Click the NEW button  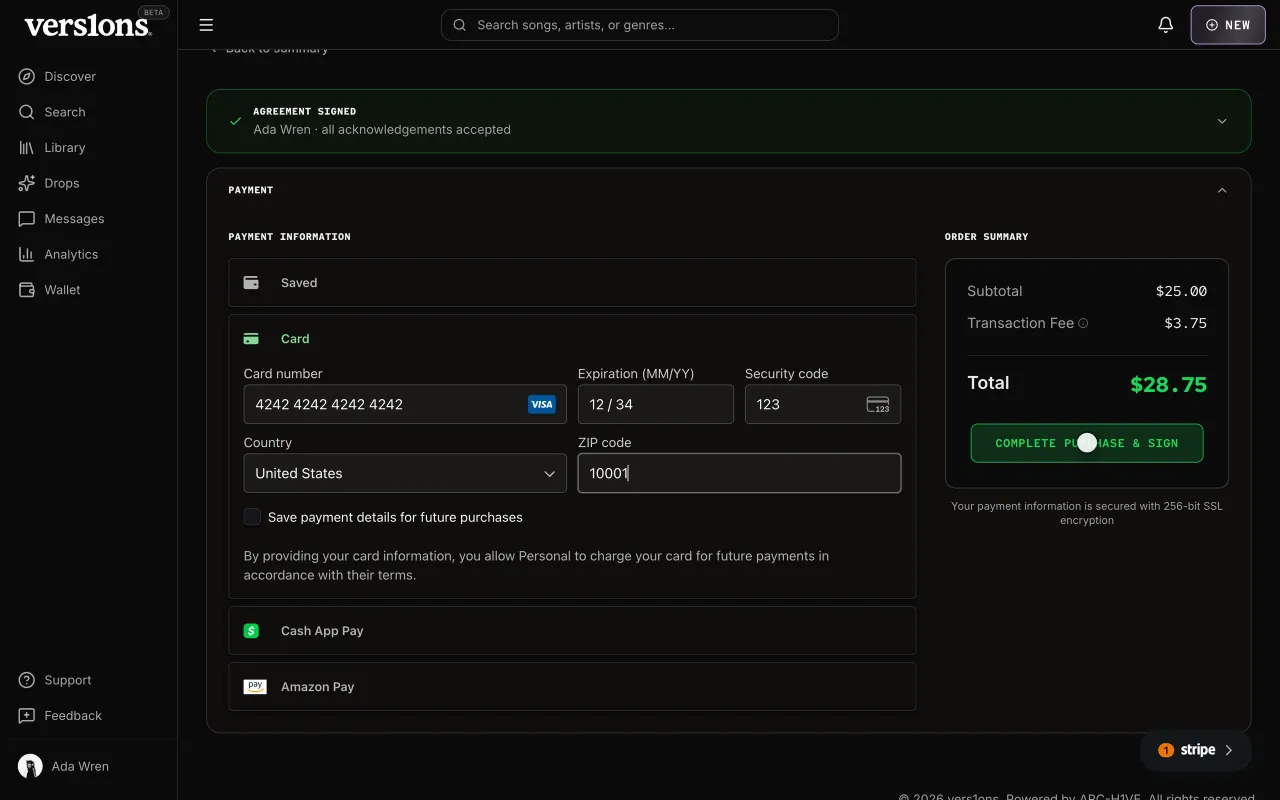point(1228,25)
